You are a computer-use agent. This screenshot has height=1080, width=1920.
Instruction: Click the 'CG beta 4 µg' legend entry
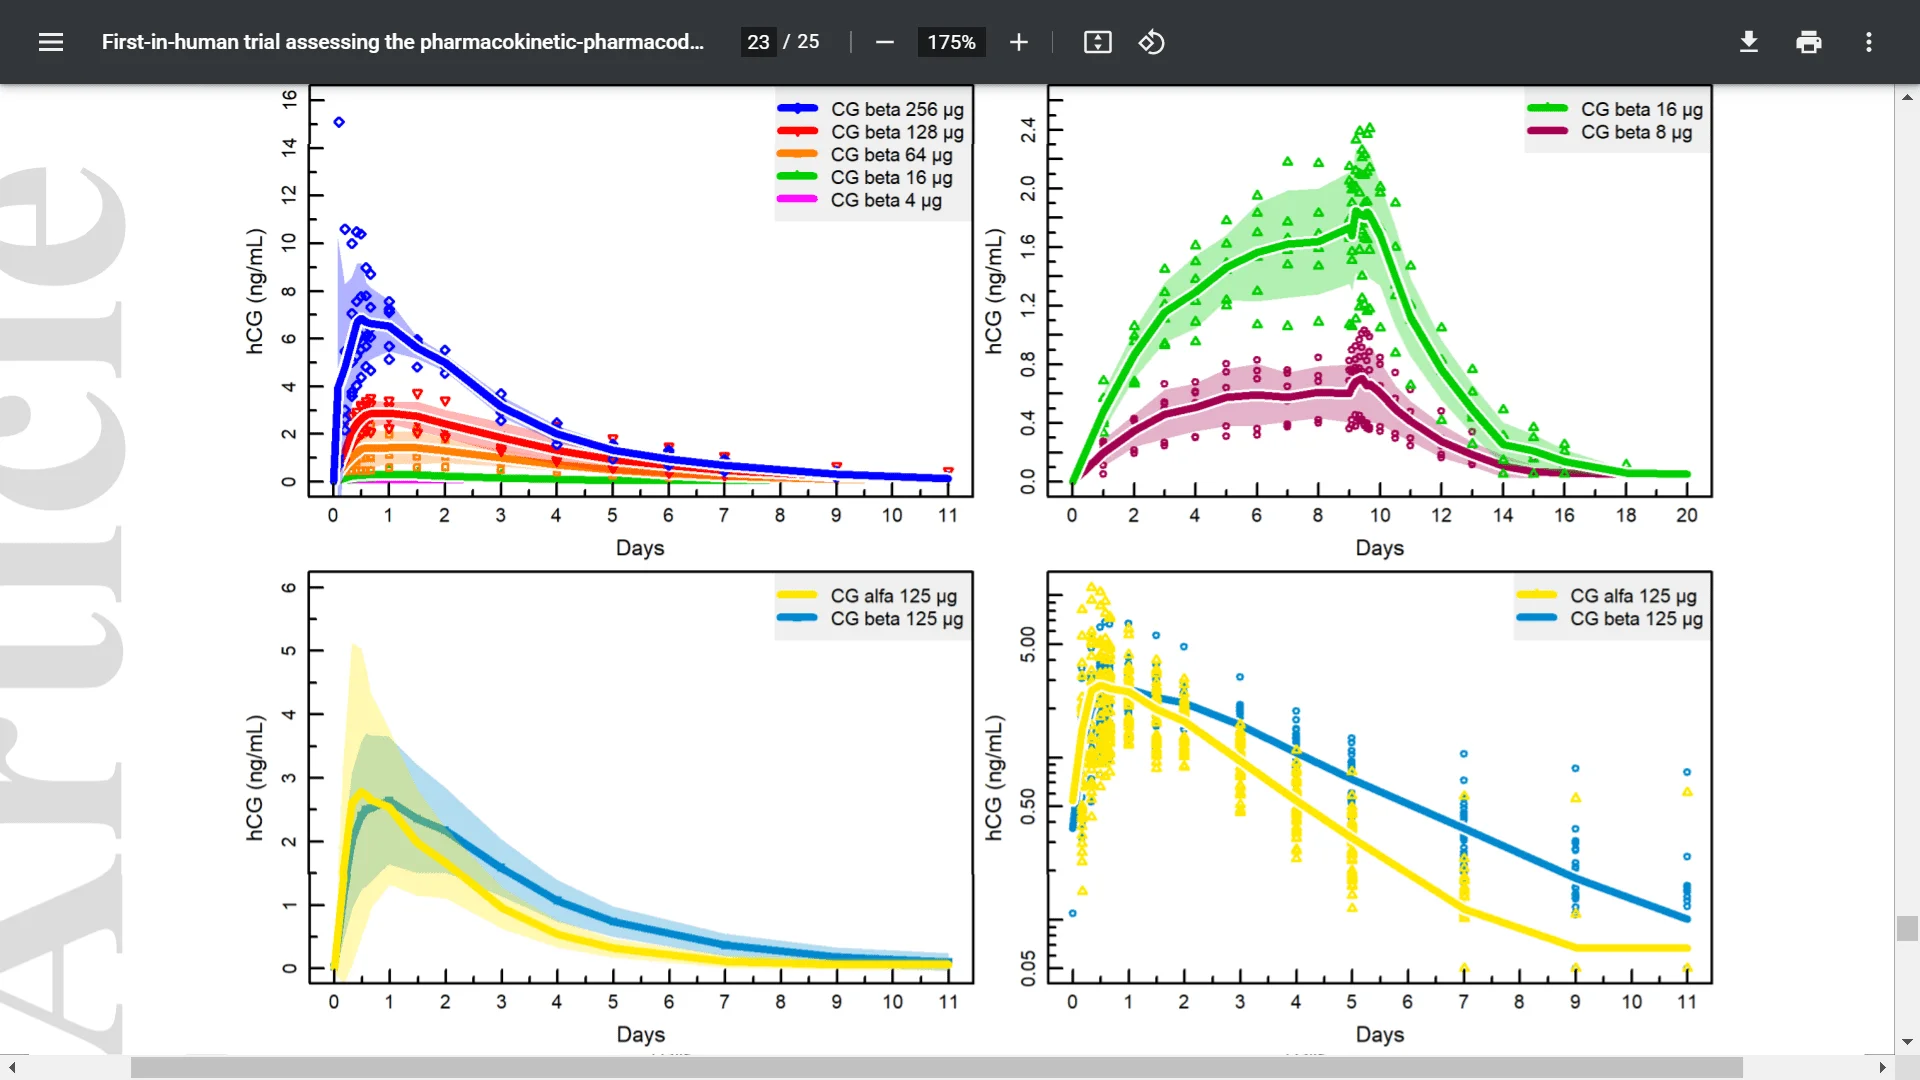859,200
